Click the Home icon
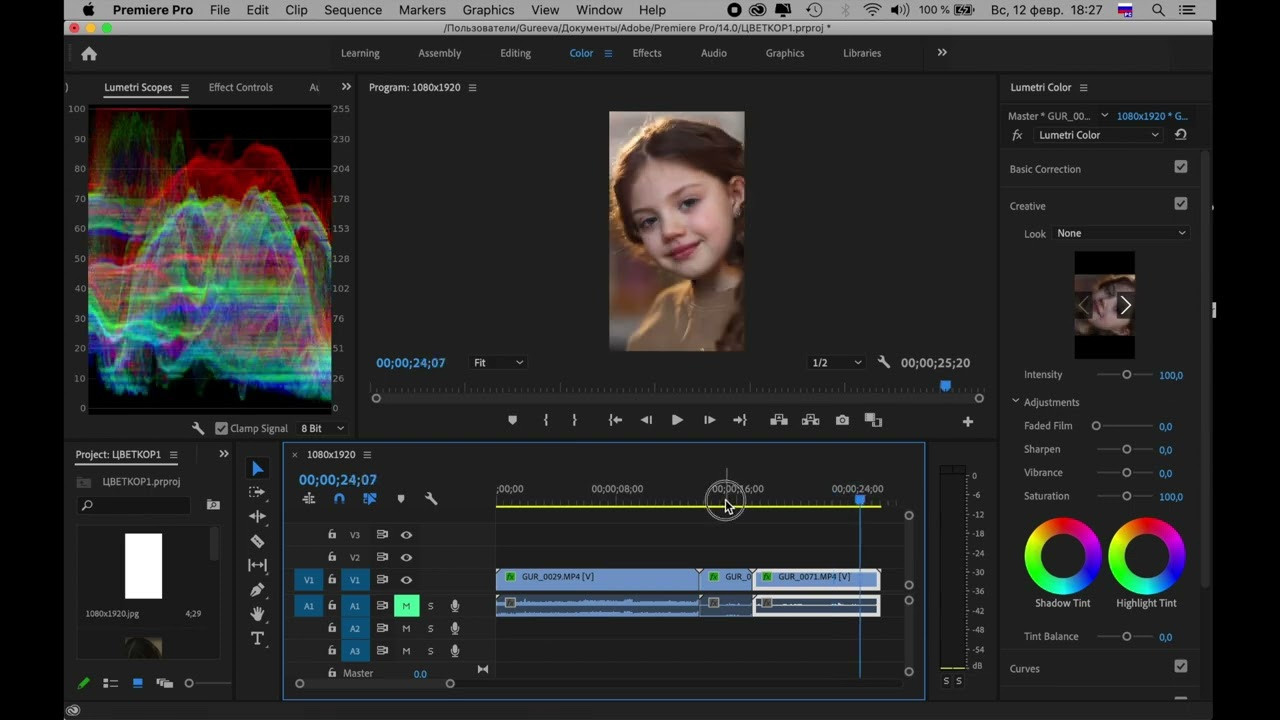1280x720 pixels. point(89,54)
